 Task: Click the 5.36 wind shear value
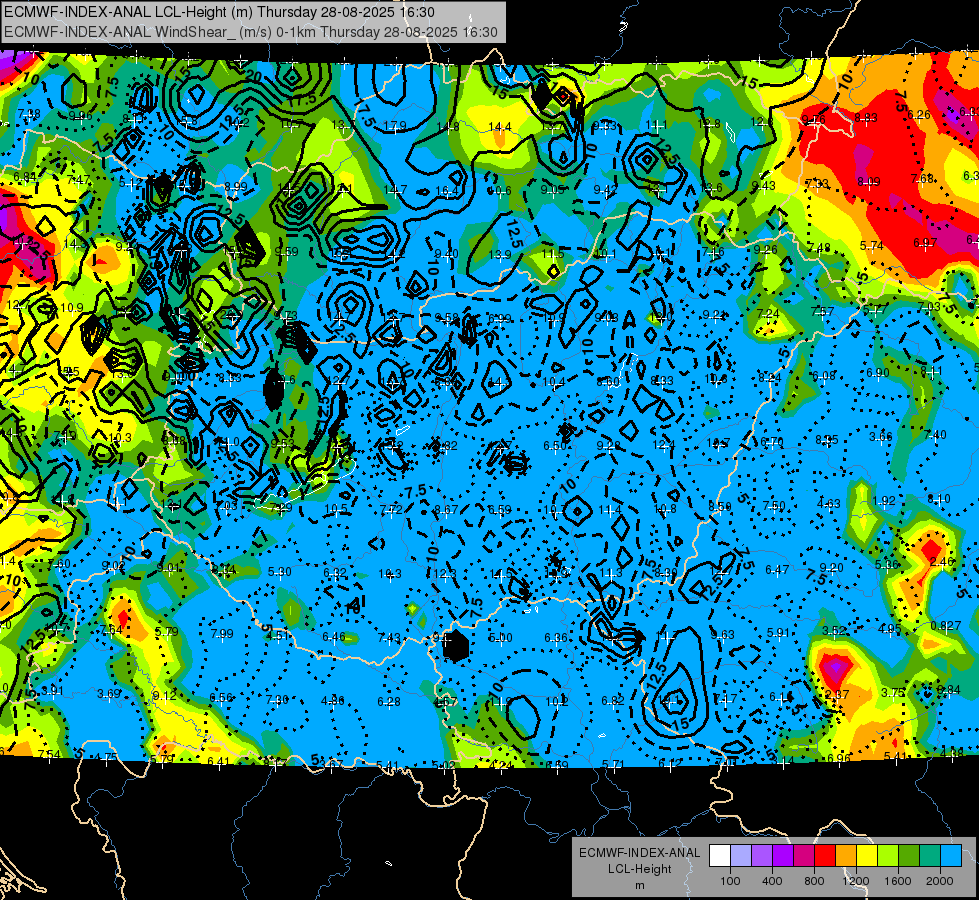coord(887,565)
